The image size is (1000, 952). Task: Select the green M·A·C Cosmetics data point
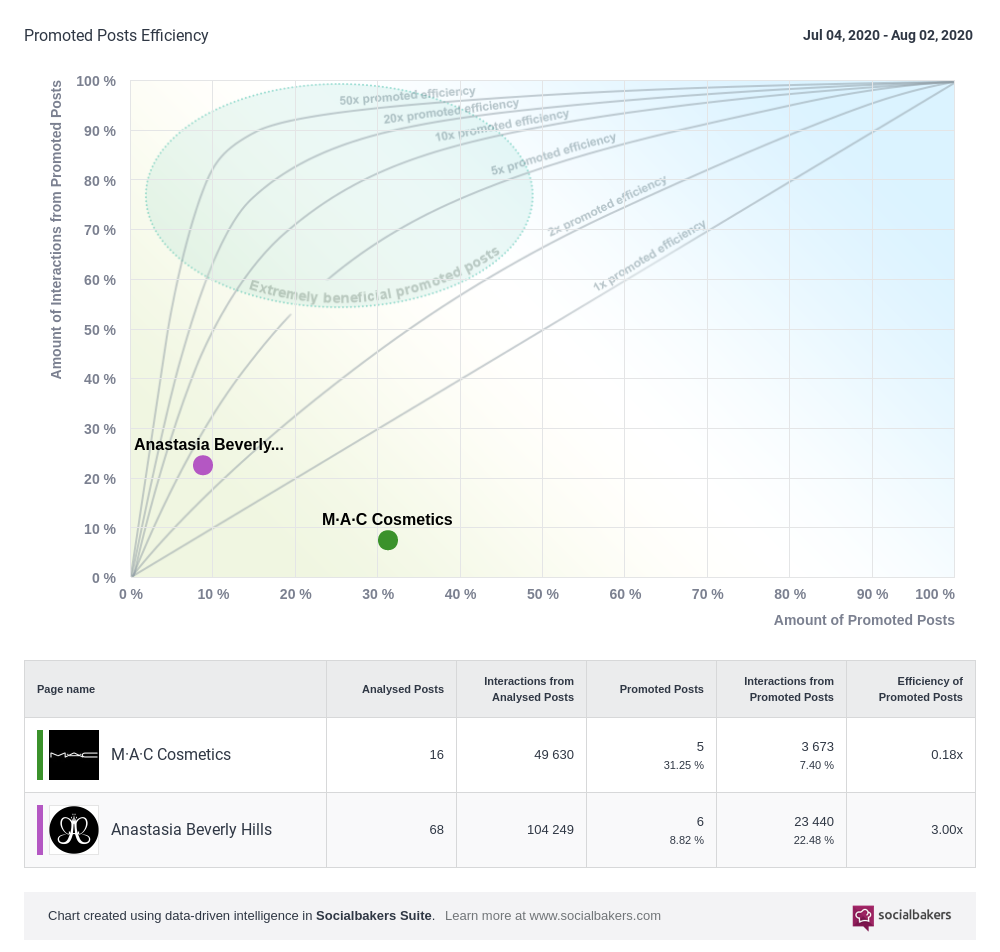click(388, 540)
